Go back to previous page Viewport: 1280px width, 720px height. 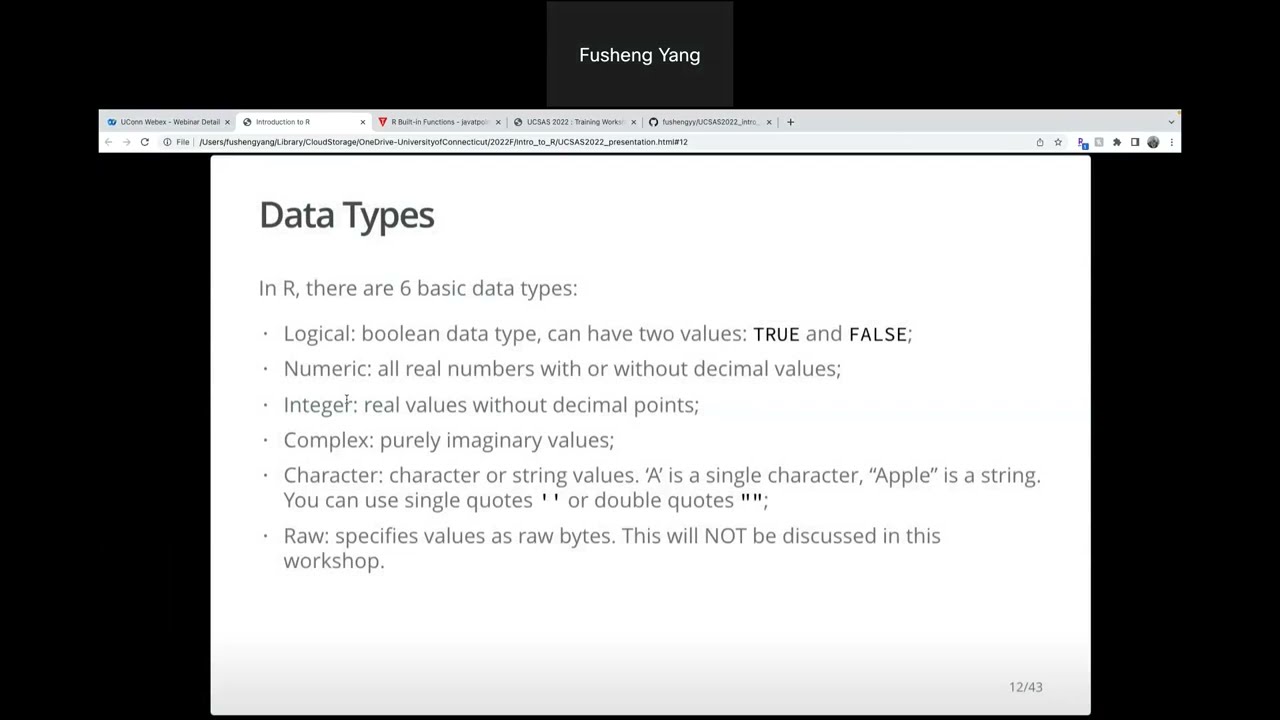[x=109, y=142]
